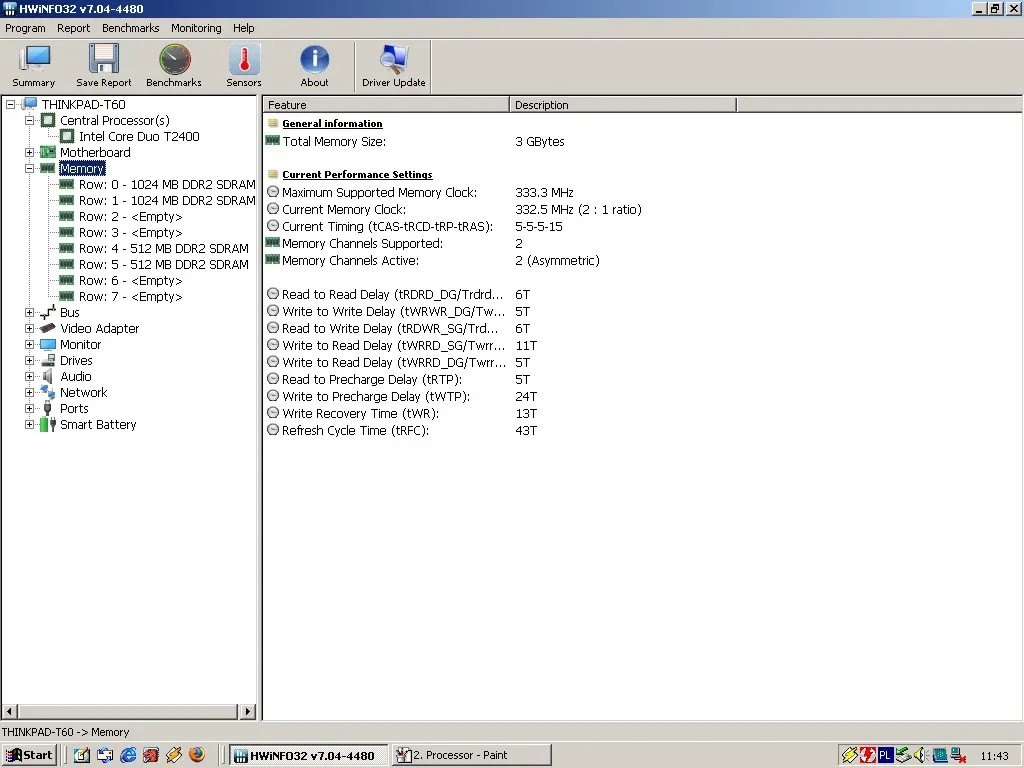Select Row: 4 - 512 MB DDR2 SDRAM
The height and width of the screenshot is (768, 1024).
[164, 248]
